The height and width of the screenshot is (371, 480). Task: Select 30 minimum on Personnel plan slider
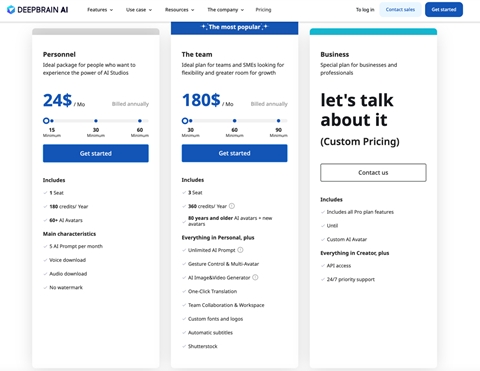coord(96,121)
